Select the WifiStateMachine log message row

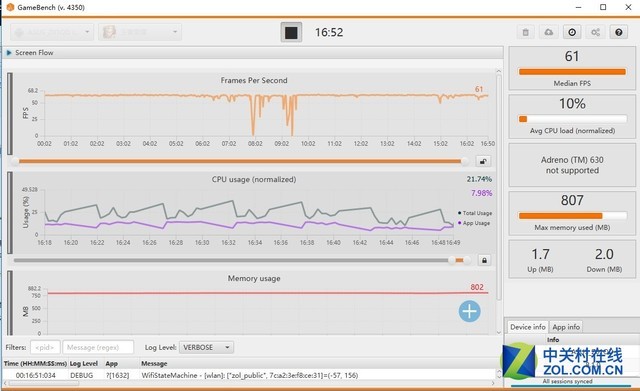250,375
